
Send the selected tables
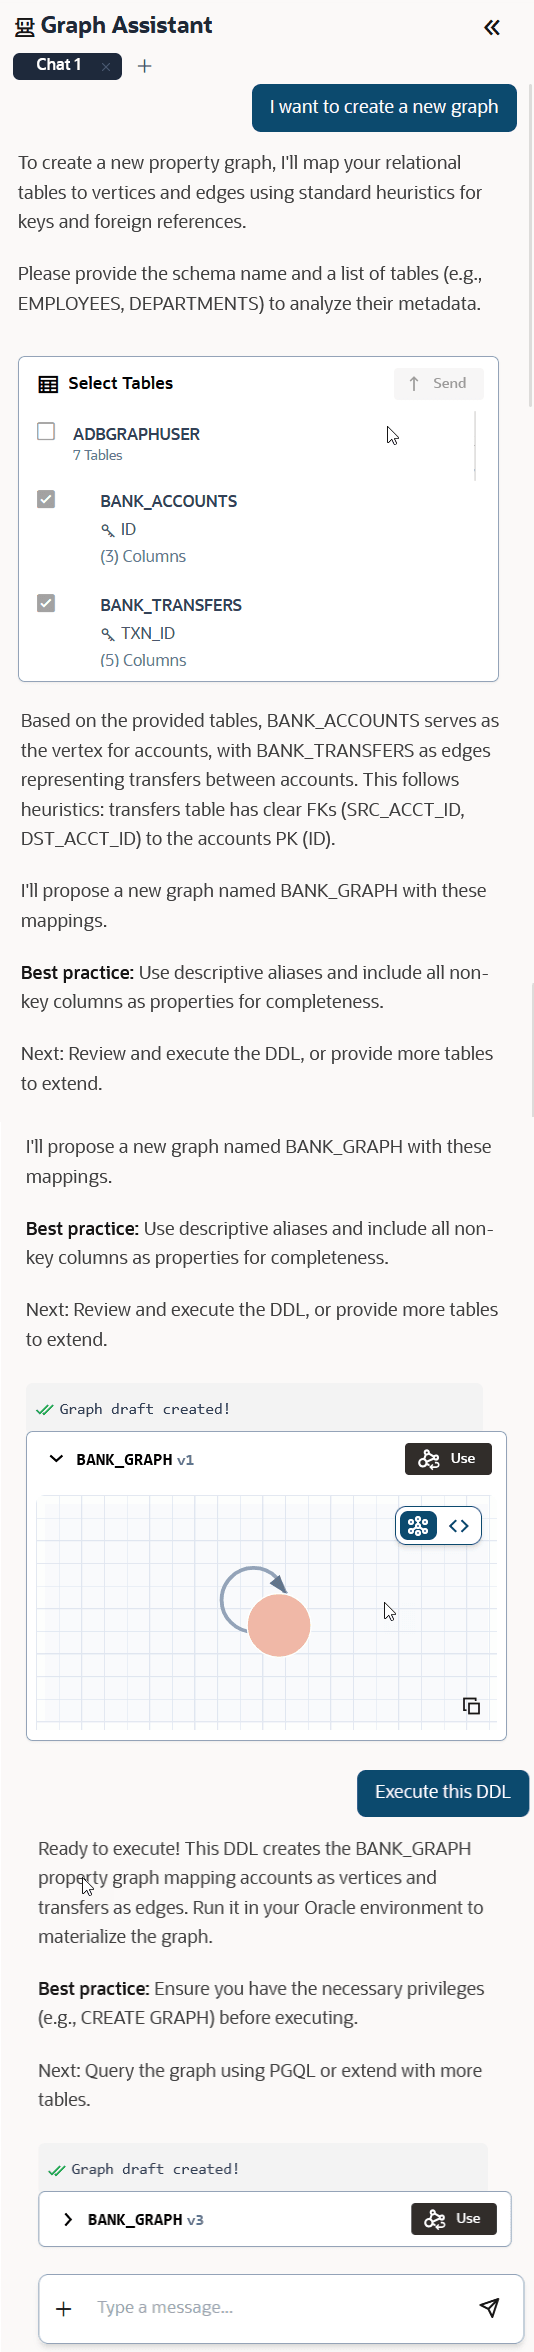pos(438,383)
